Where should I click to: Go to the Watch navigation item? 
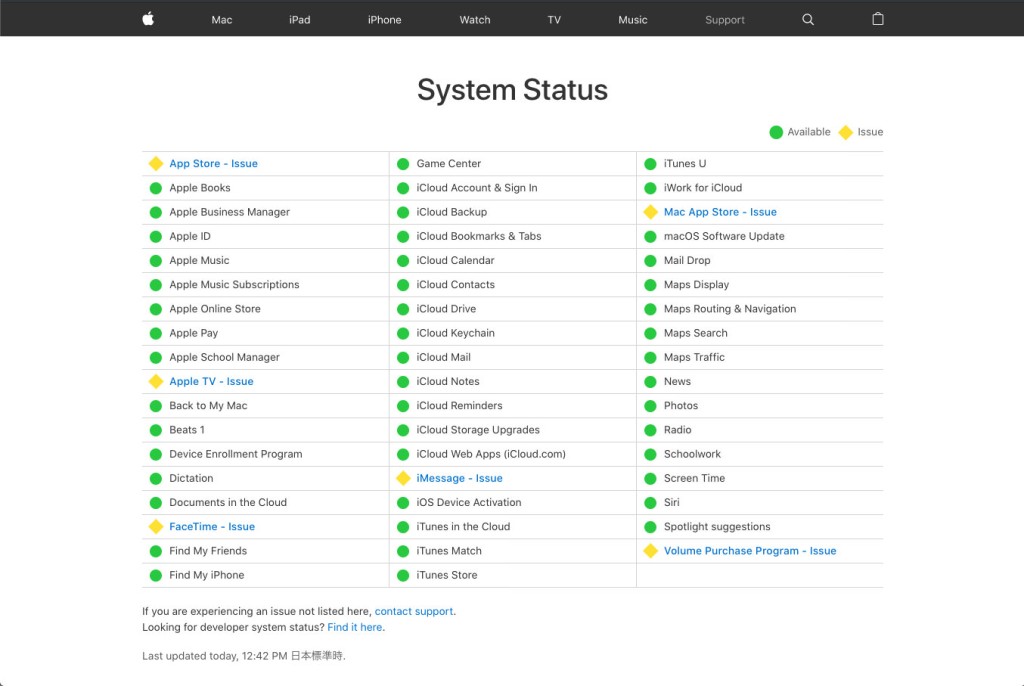(475, 20)
